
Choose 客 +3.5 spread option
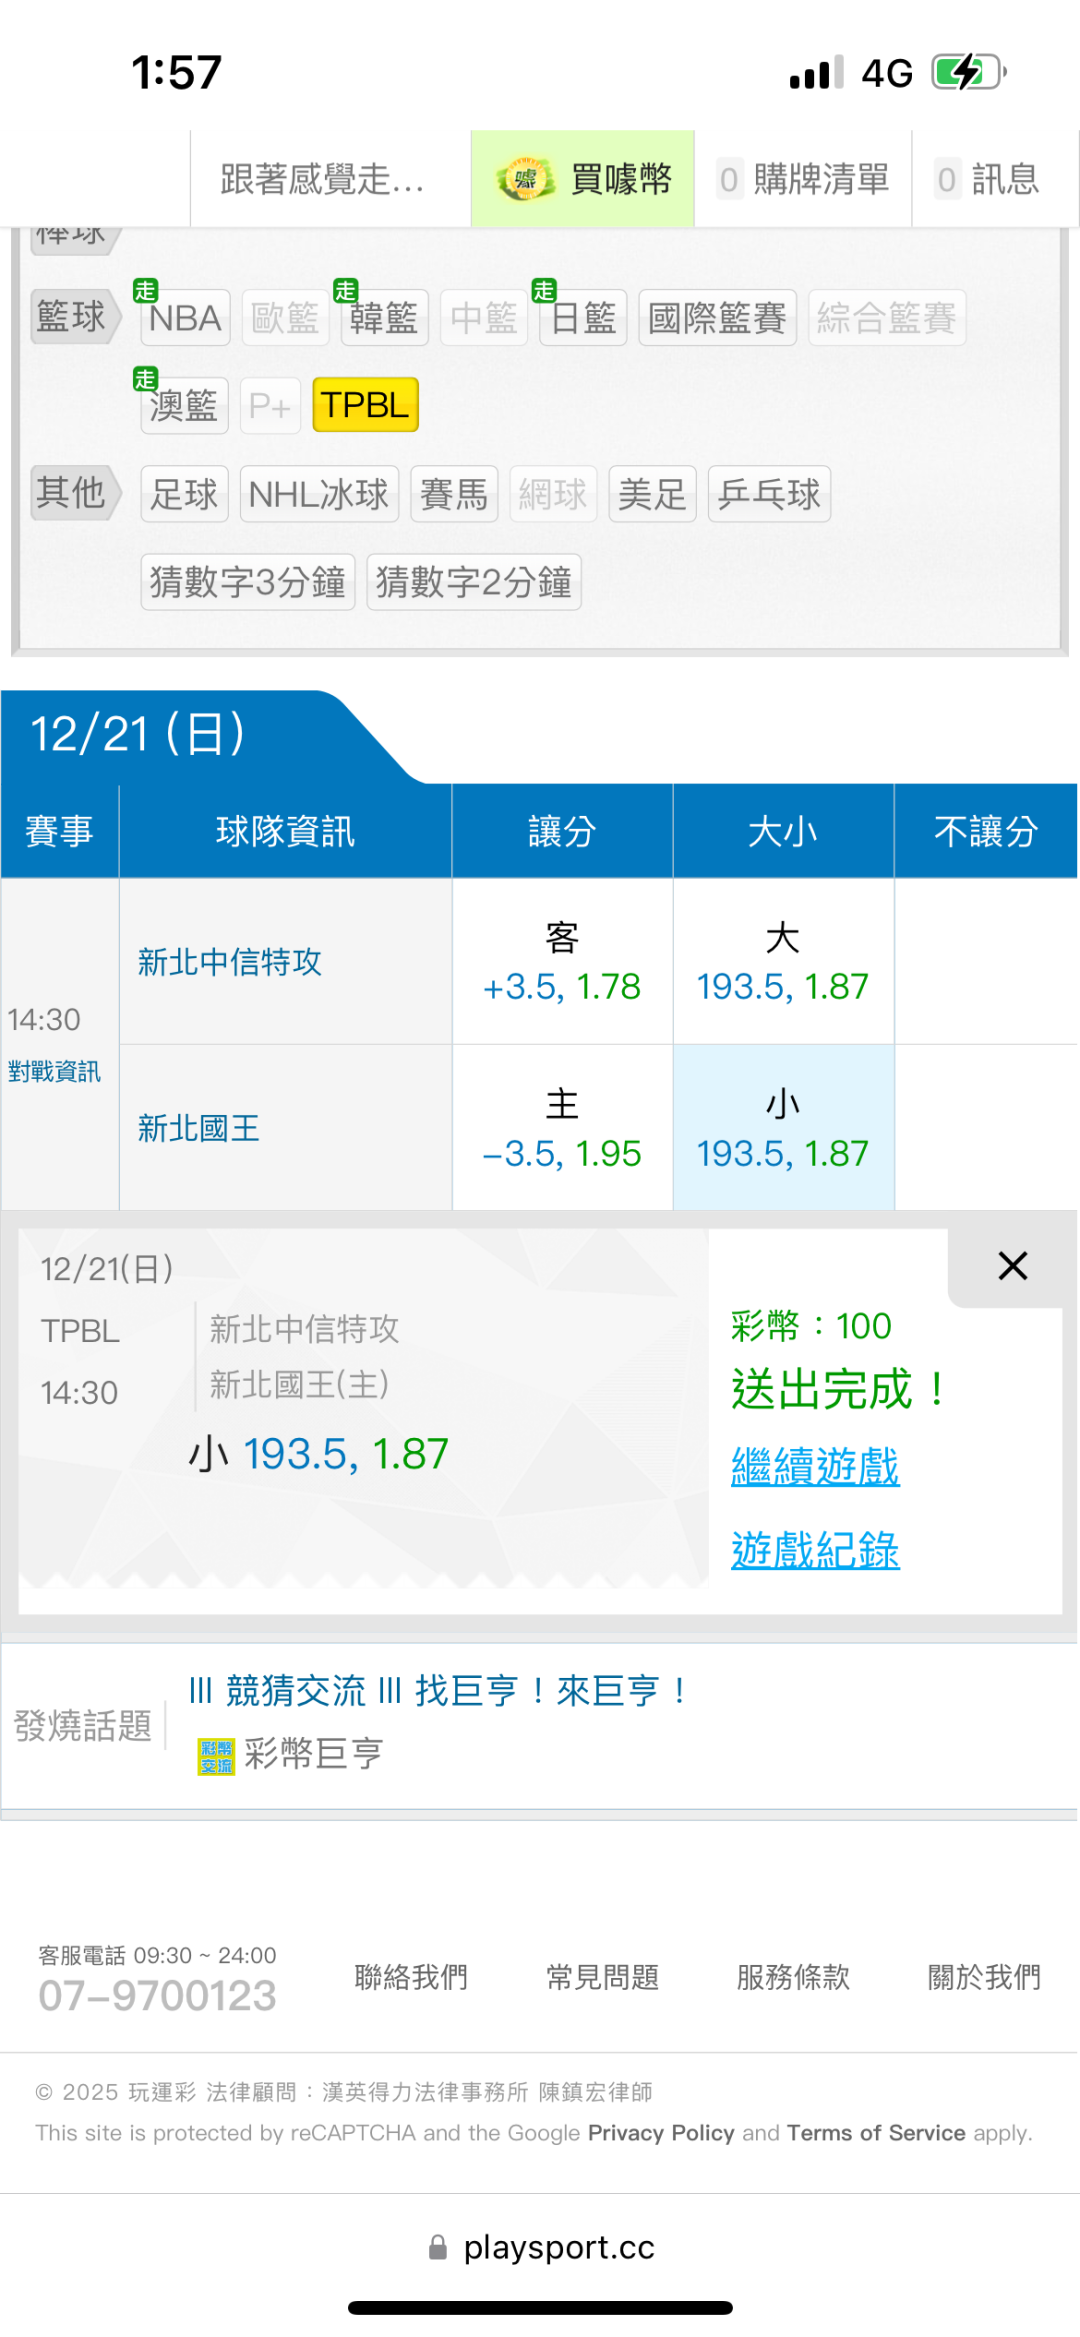coord(562,961)
